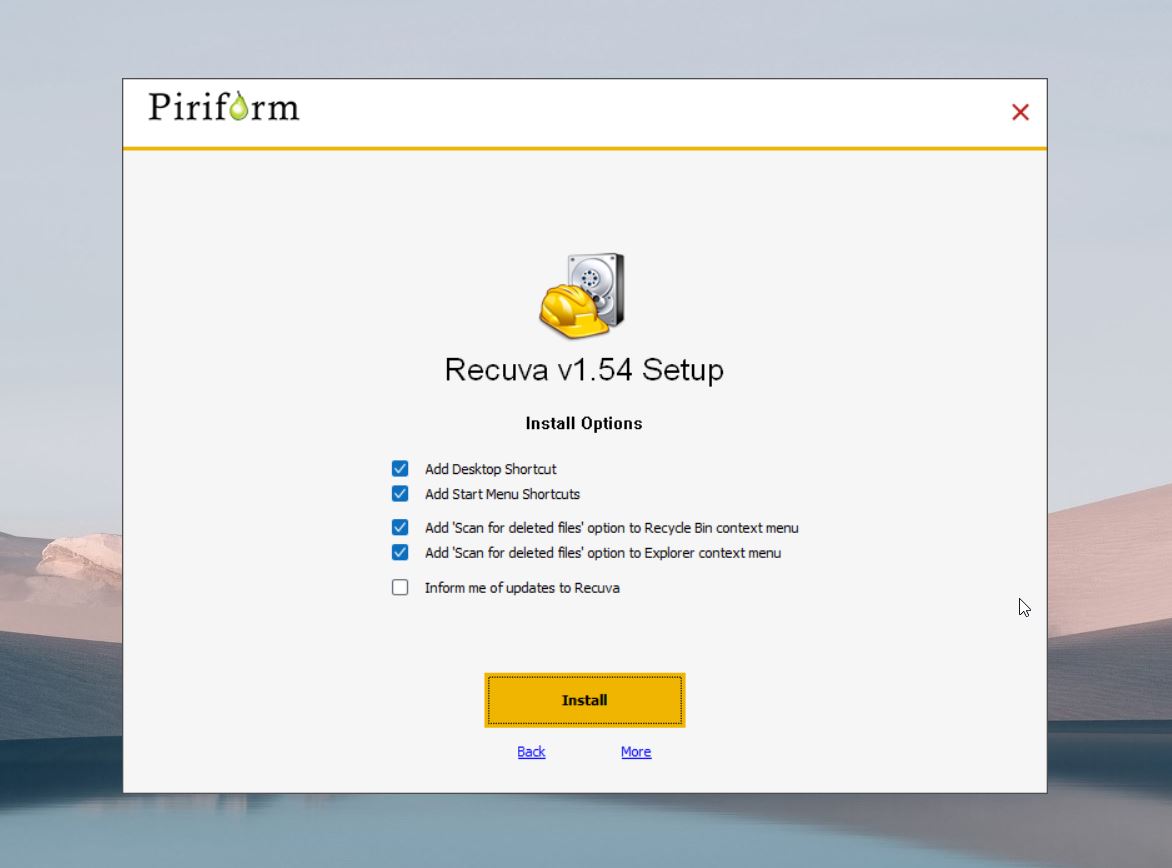
Task: Click the Piriform logo
Action: tap(223, 107)
